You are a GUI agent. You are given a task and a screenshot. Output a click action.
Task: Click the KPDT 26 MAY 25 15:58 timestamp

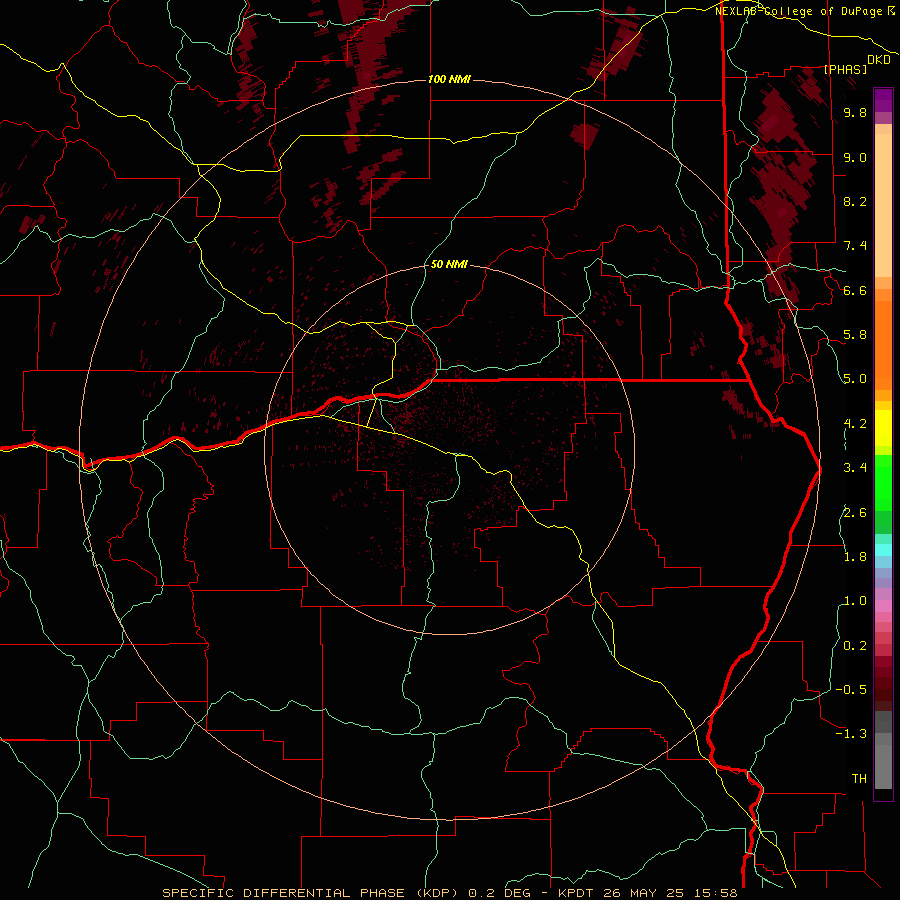(648, 893)
